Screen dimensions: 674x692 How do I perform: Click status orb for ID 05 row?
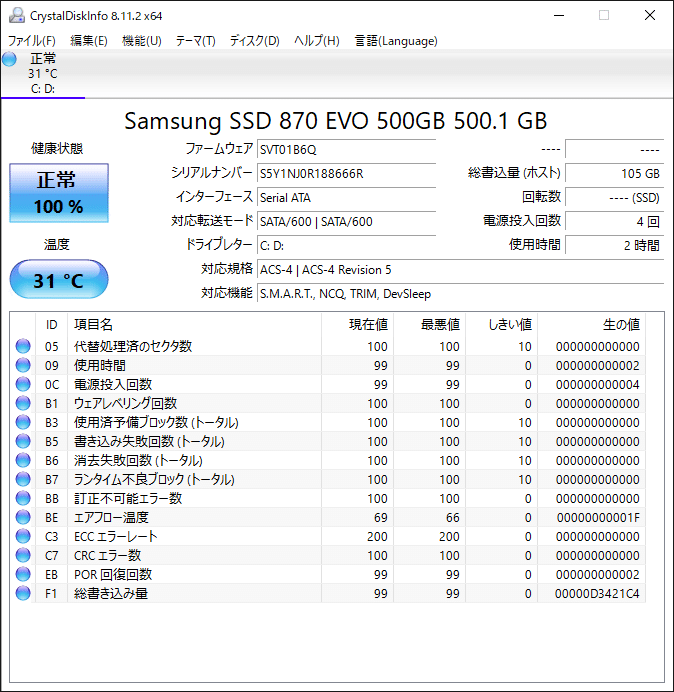tap(23, 346)
